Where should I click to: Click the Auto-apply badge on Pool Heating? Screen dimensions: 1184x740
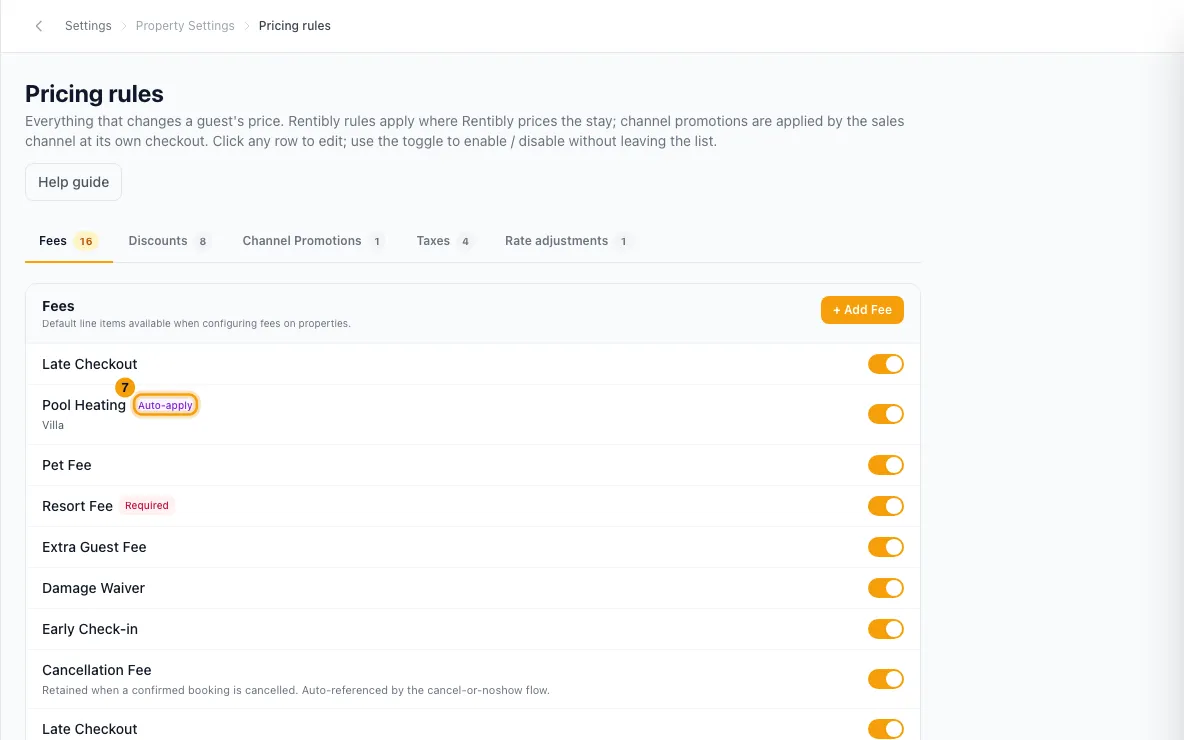click(165, 405)
